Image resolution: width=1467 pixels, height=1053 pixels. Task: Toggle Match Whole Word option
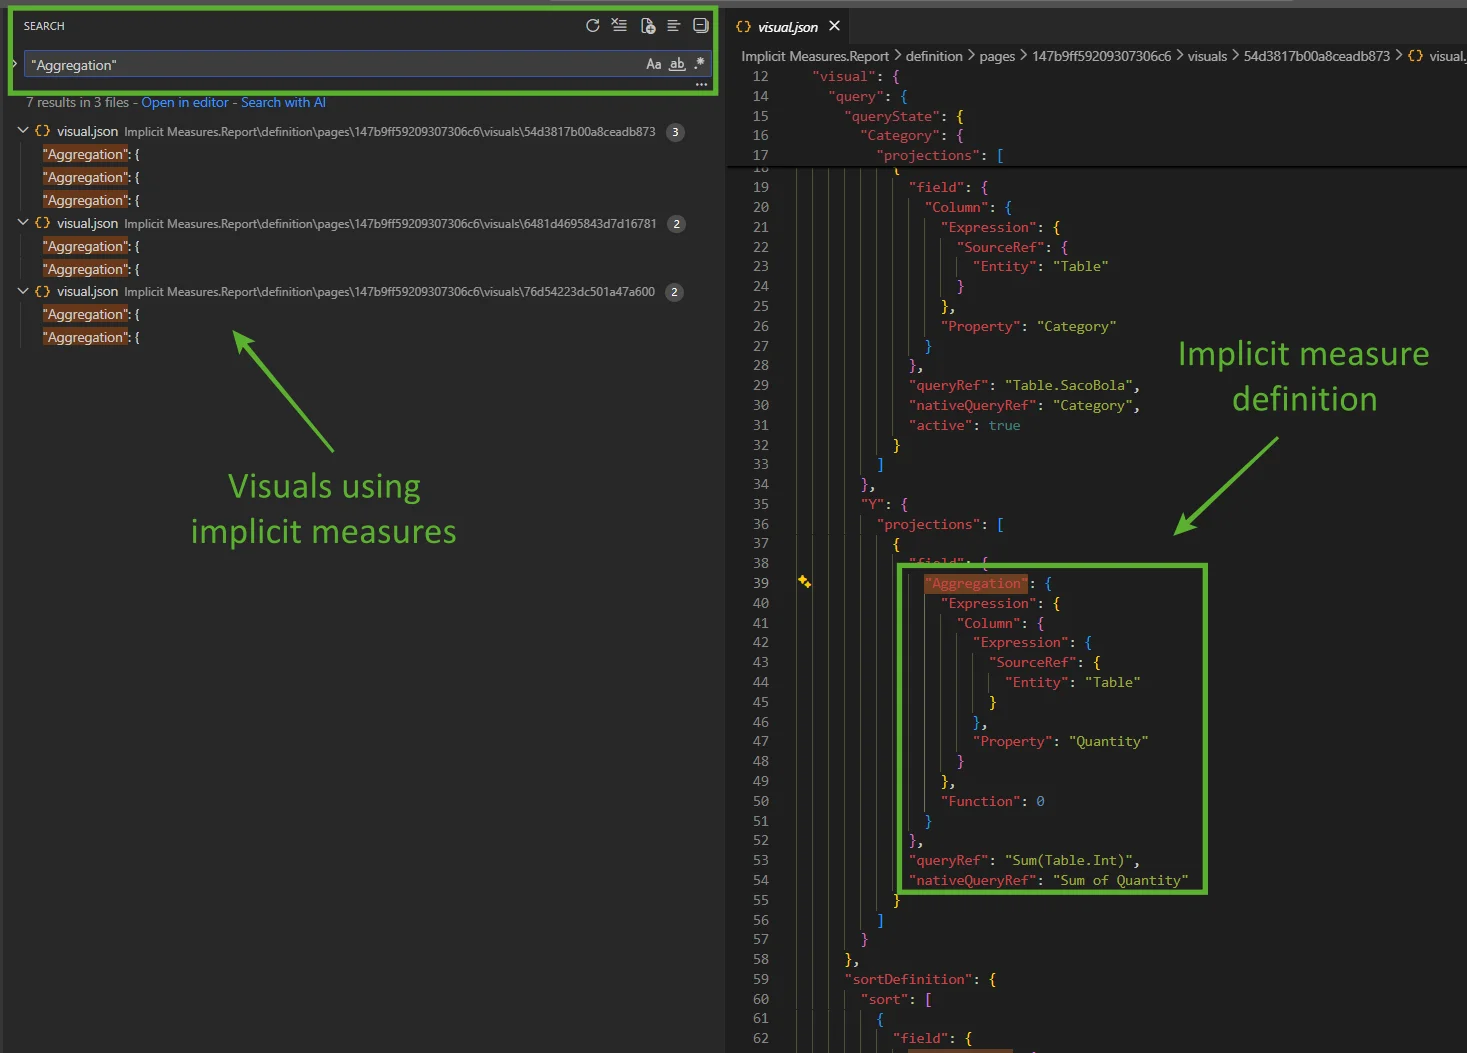tap(677, 64)
